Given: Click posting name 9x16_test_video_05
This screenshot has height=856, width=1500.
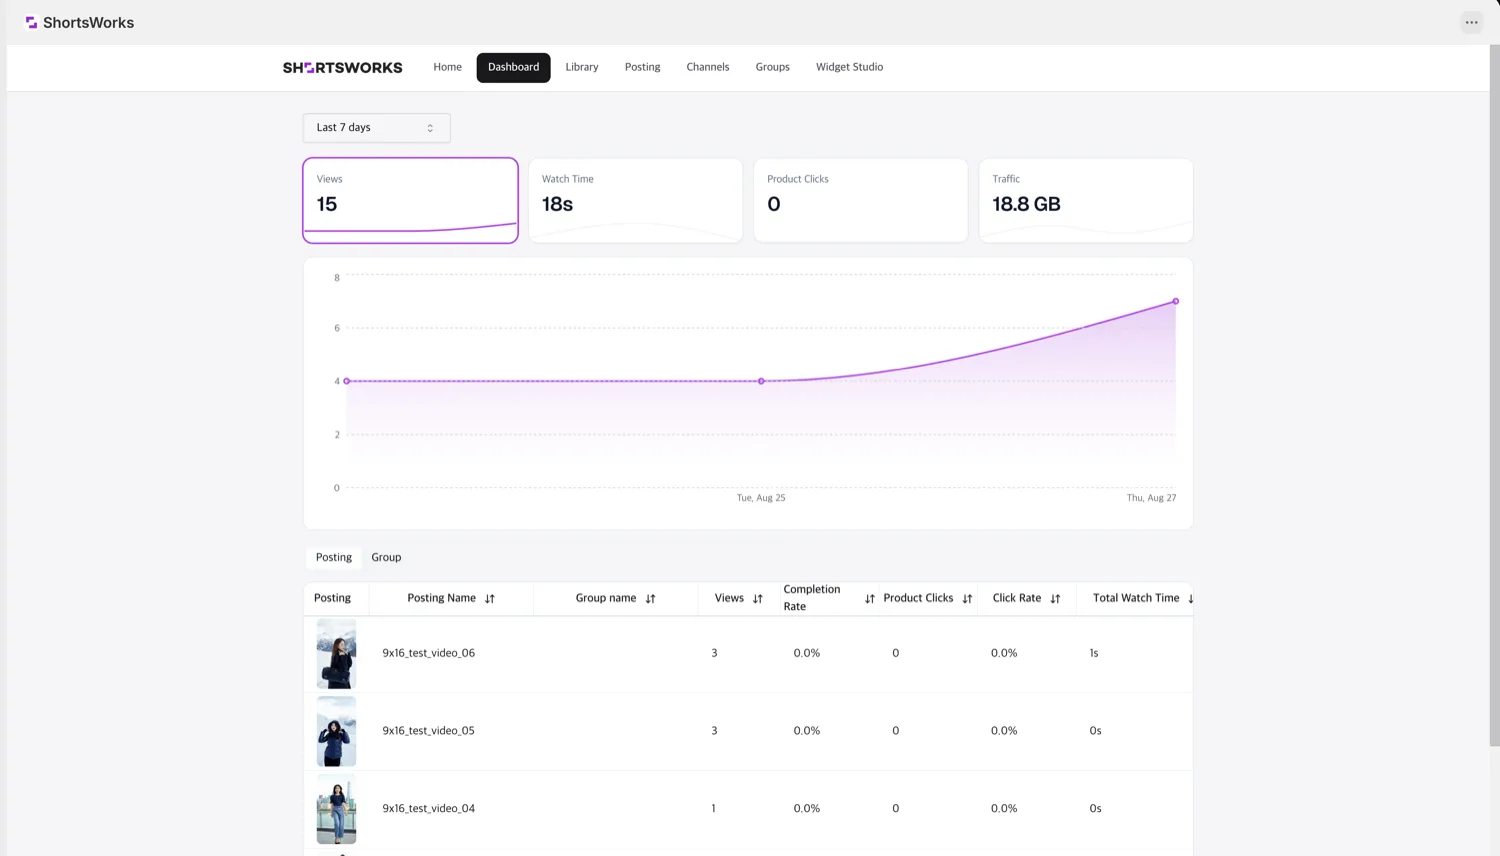Looking at the screenshot, I should (x=428, y=731).
